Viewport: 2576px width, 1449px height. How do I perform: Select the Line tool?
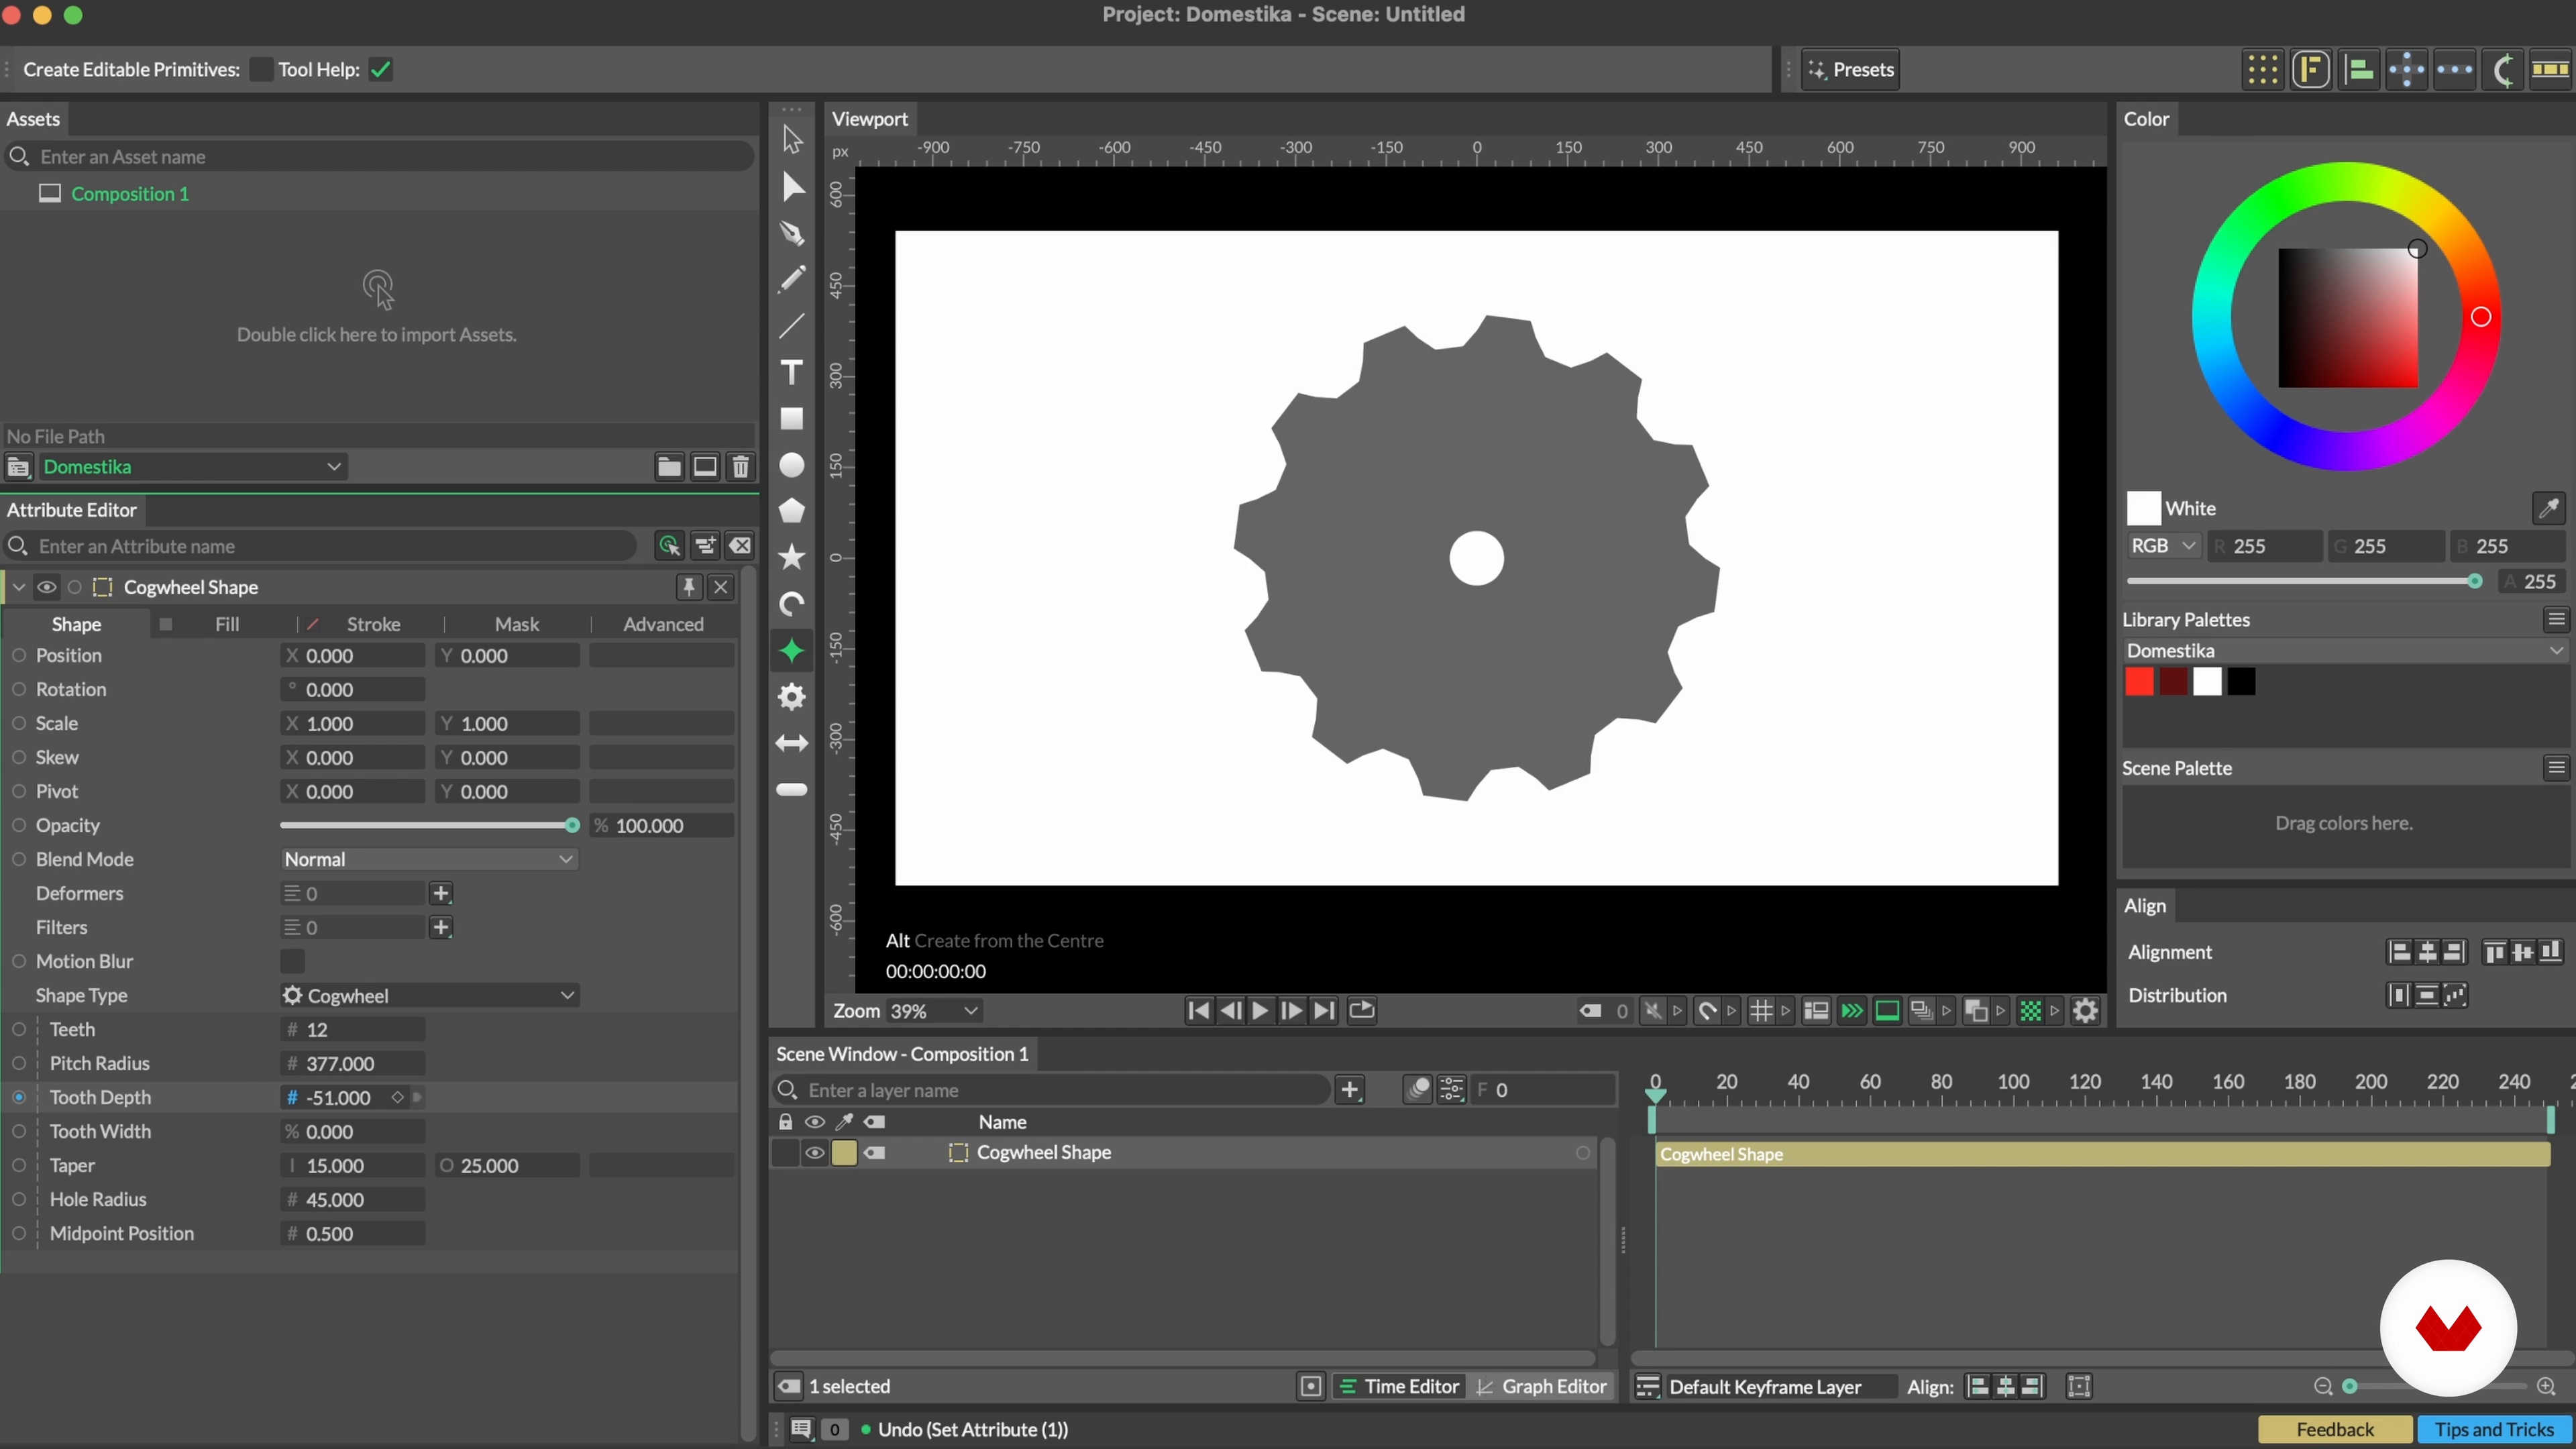792,326
